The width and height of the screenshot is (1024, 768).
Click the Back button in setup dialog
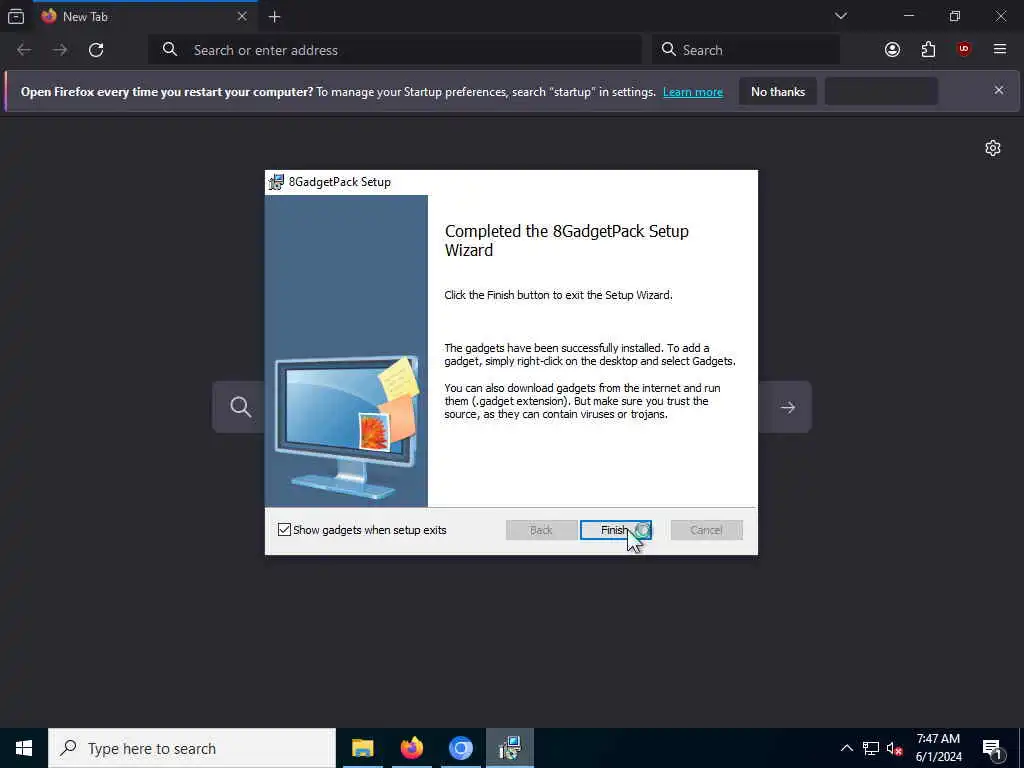(x=541, y=530)
